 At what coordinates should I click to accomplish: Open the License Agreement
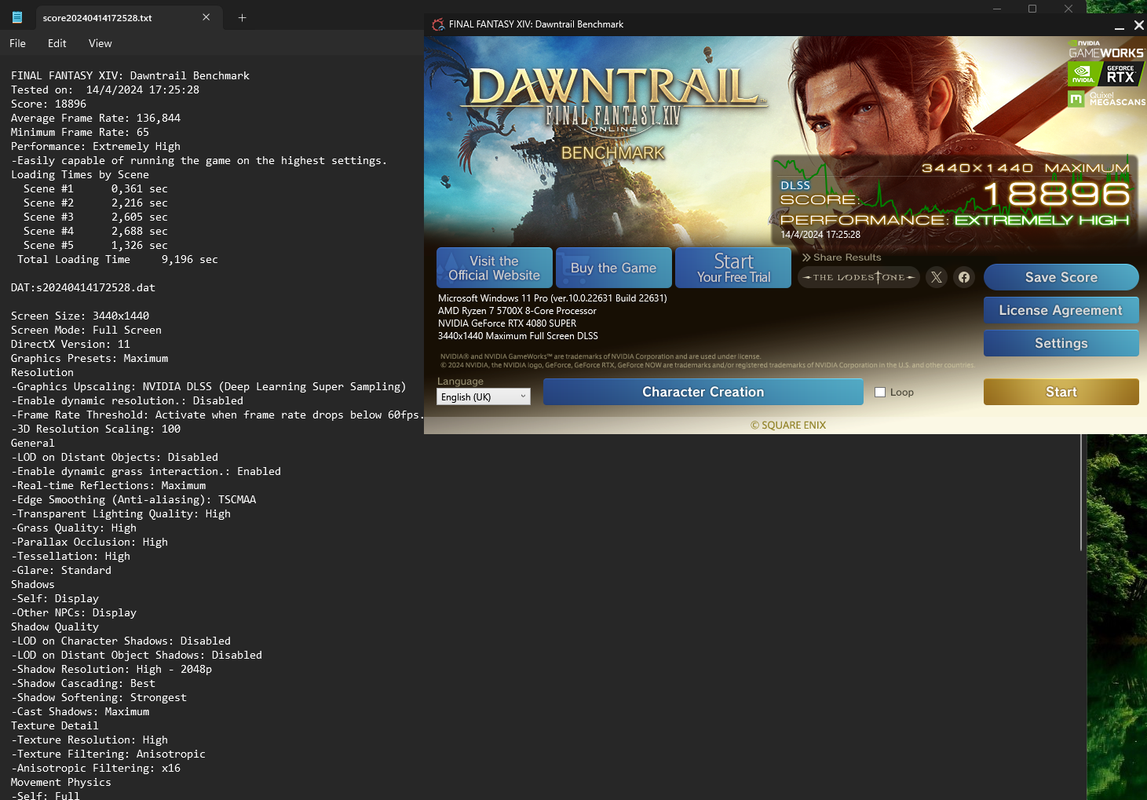pyautogui.click(x=1061, y=310)
